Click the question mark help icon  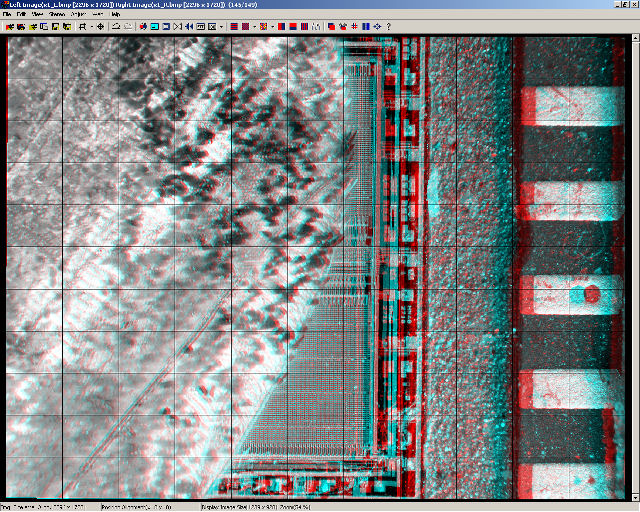(x=388, y=27)
